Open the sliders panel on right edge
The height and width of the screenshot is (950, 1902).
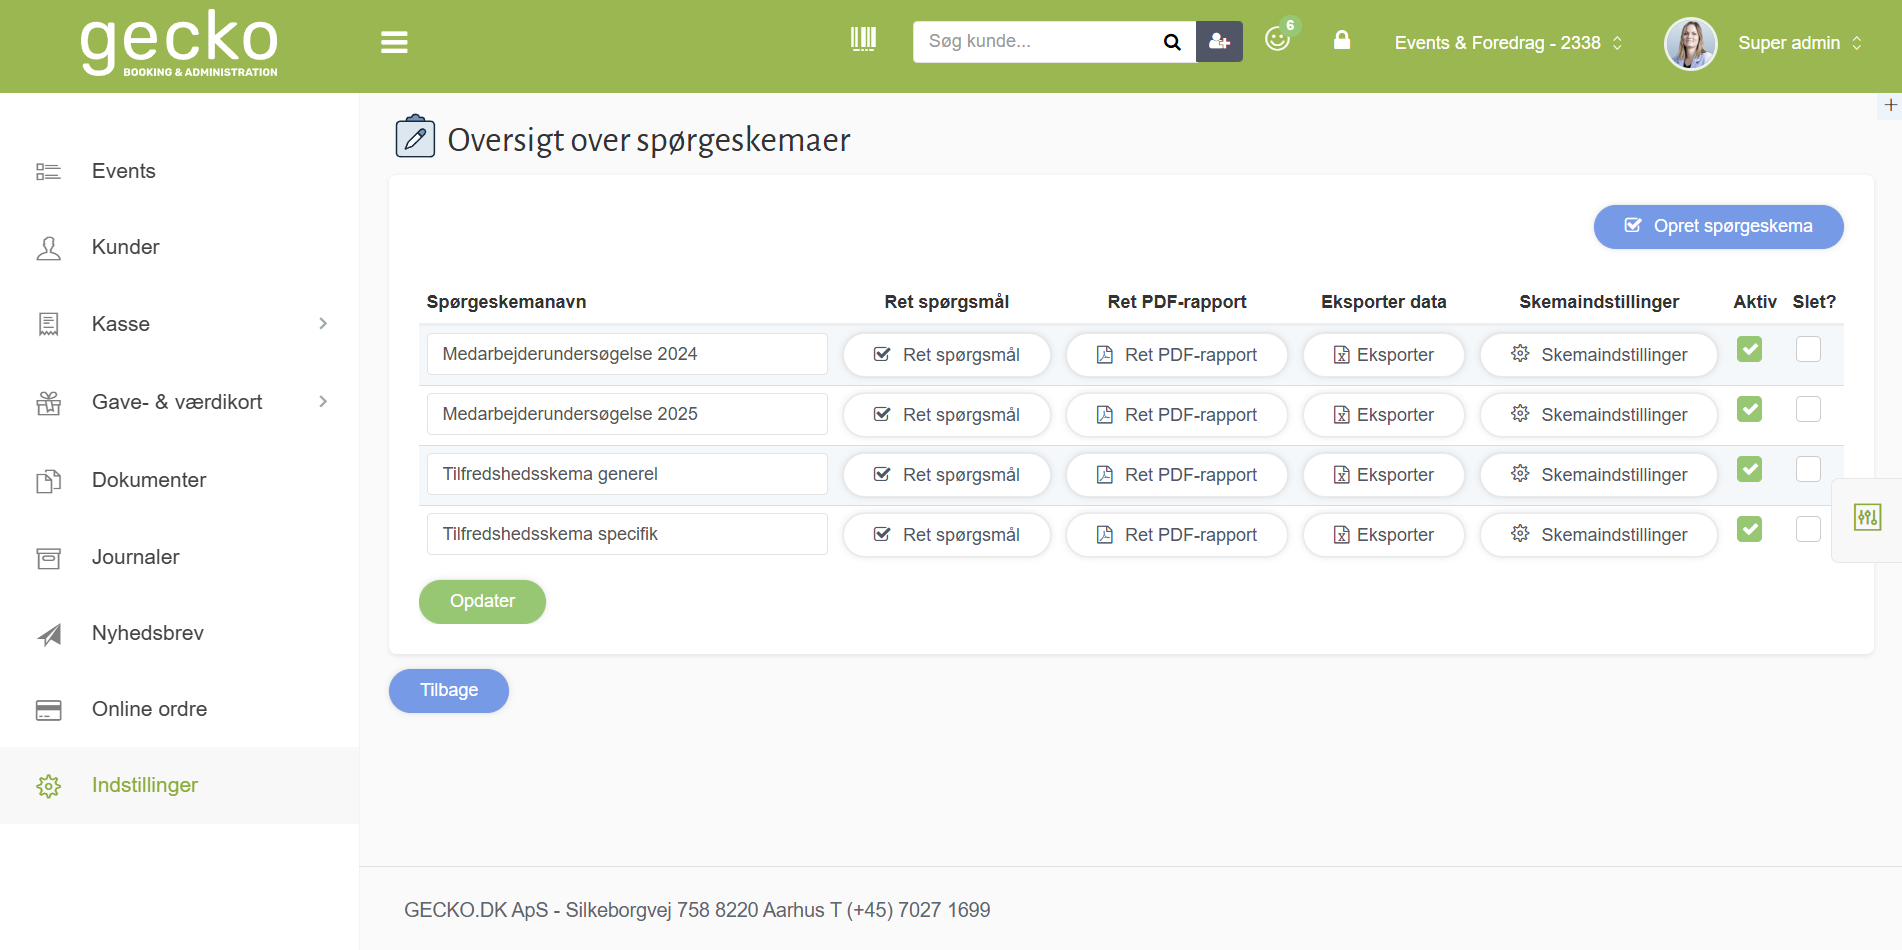(x=1867, y=518)
